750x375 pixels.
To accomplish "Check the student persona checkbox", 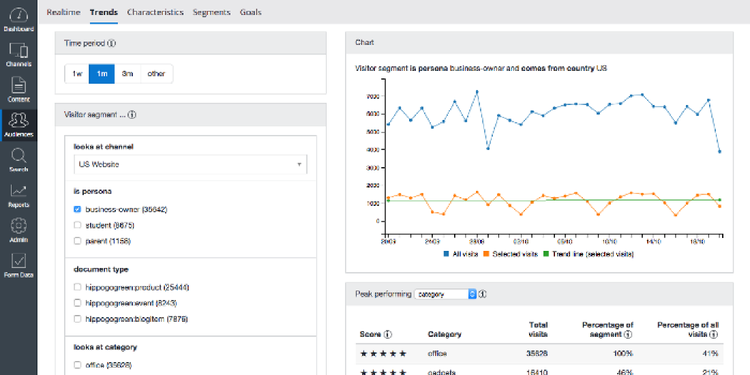I will pyautogui.click(x=77, y=225).
